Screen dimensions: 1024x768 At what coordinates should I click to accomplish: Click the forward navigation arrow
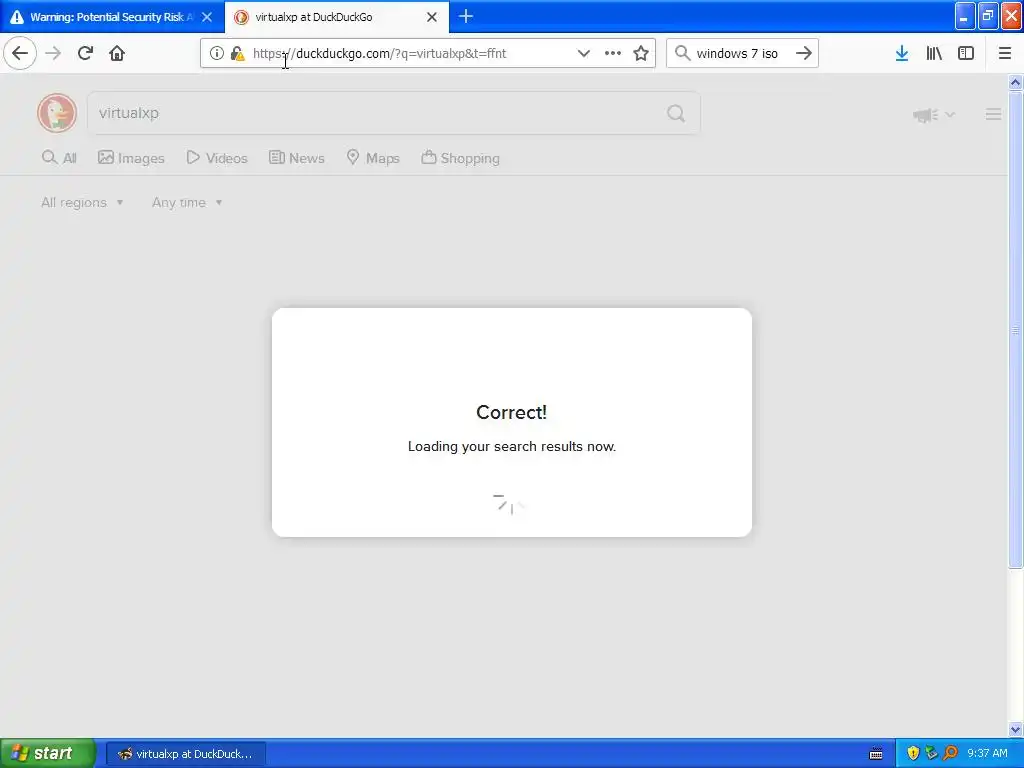click(54, 53)
